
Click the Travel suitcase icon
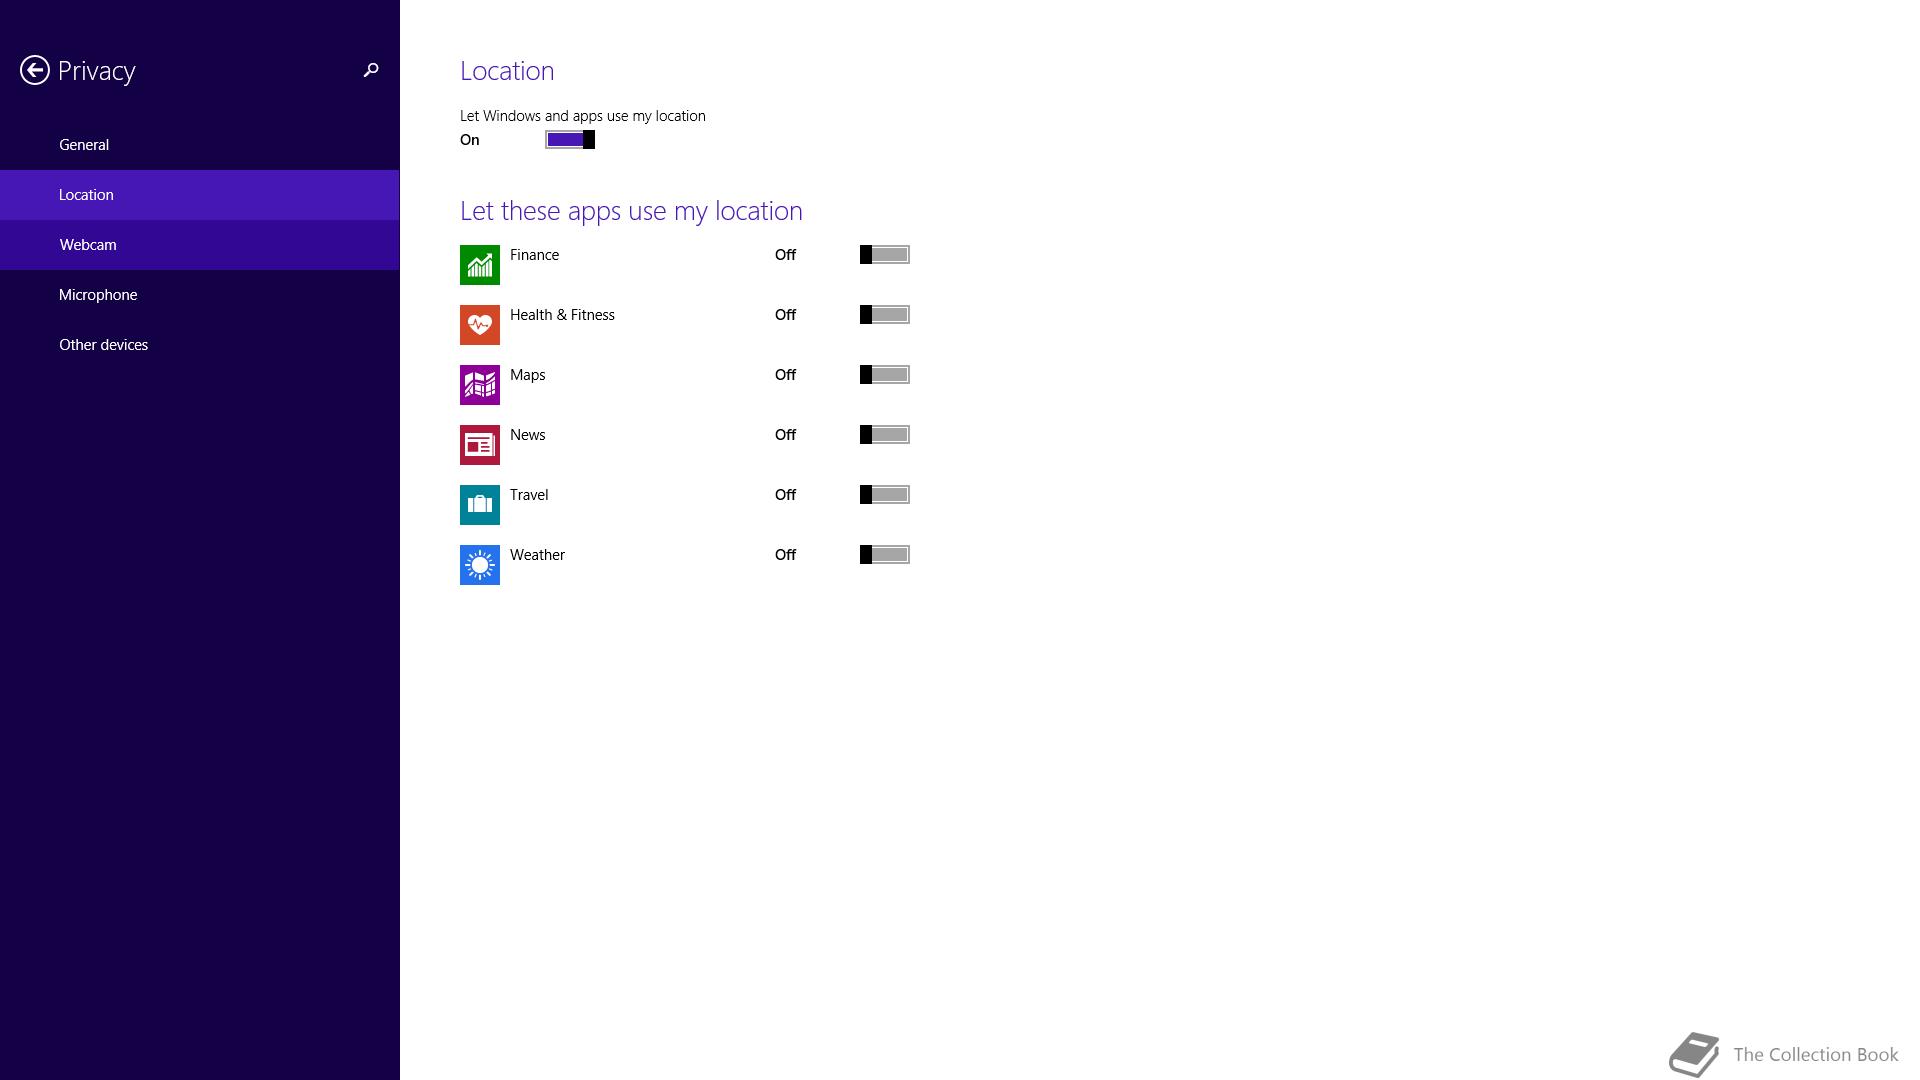(x=480, y=505)
